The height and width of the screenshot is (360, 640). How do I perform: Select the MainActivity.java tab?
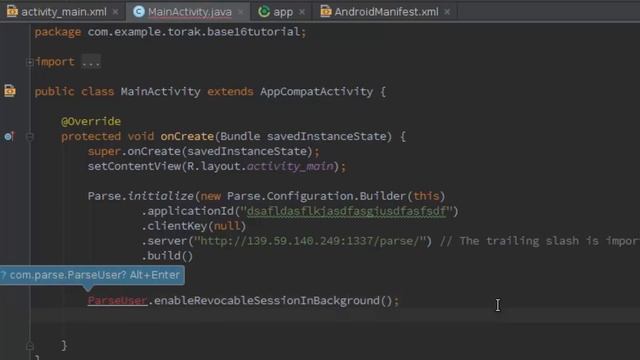click(190, 12)
